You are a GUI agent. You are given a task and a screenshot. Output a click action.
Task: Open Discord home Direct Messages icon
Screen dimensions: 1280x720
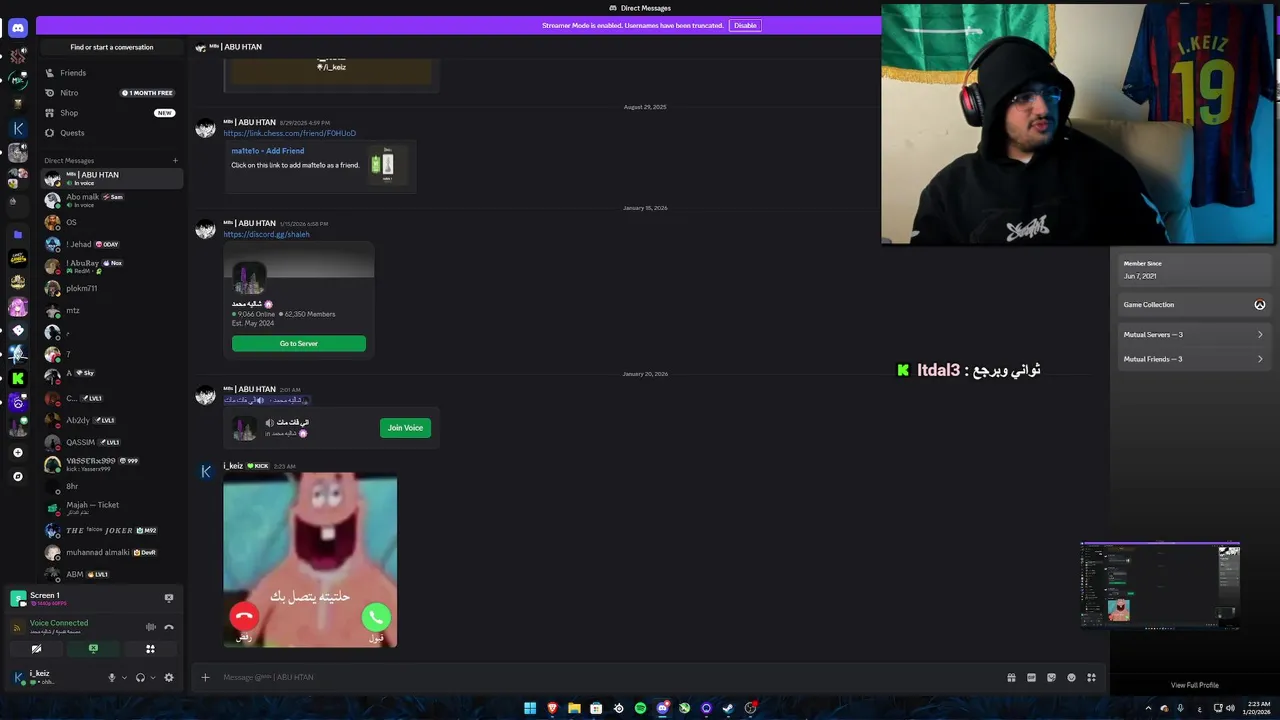pyautogui.click(x=17, y=28)
